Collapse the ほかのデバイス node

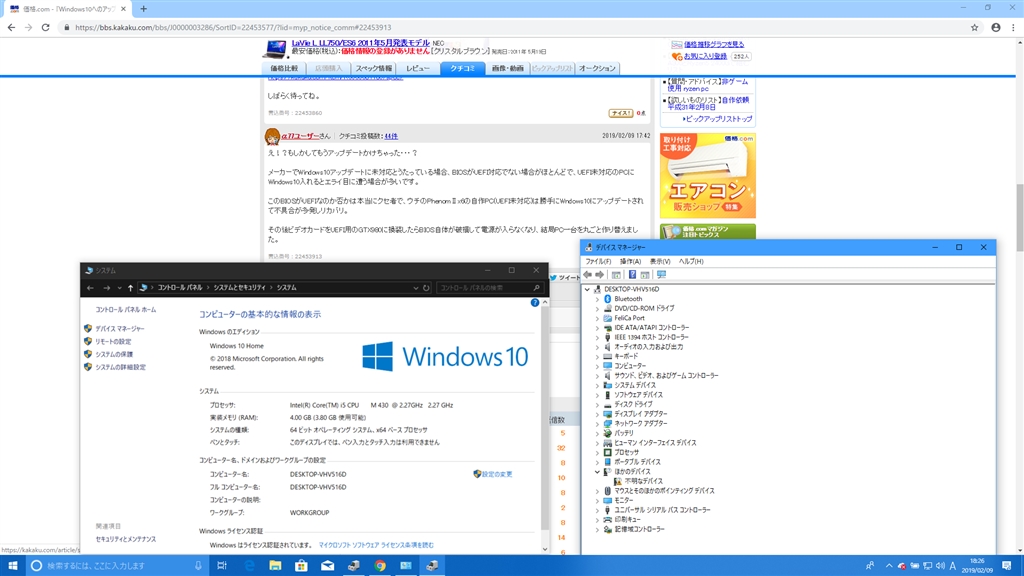pyautogui.click(x=597, y=472)
